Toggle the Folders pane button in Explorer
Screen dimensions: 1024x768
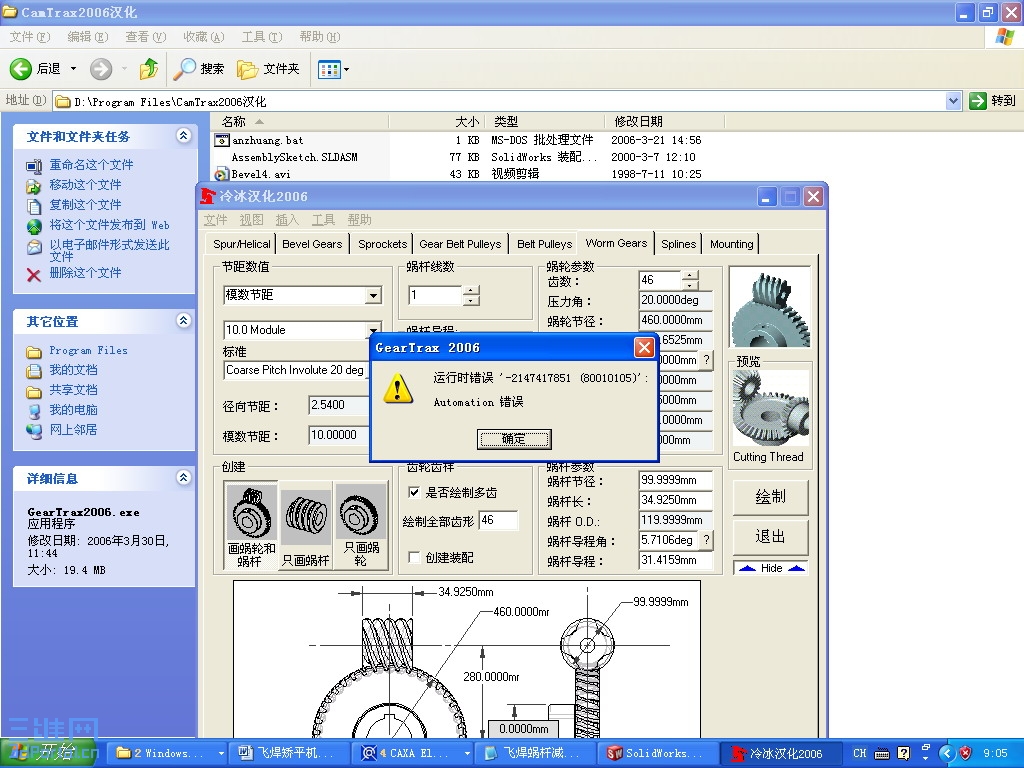[268, 69]
